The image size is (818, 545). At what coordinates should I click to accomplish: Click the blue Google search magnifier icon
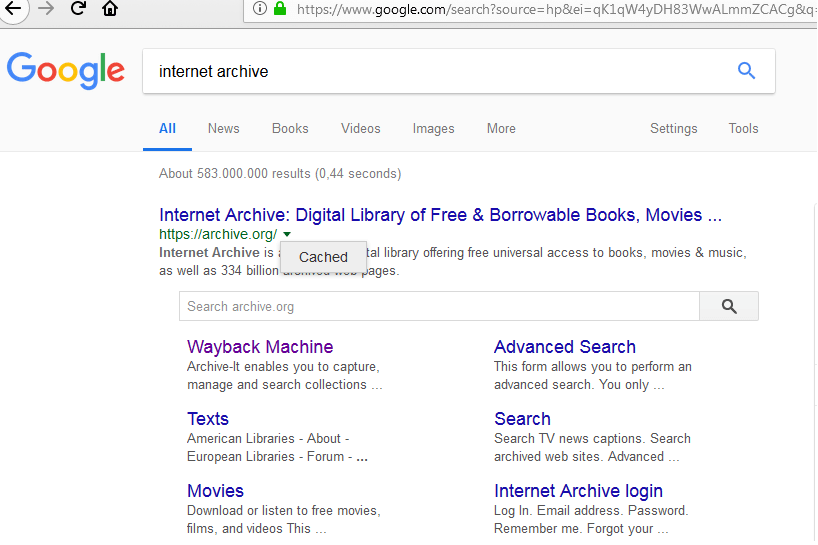tap(746, 71)
